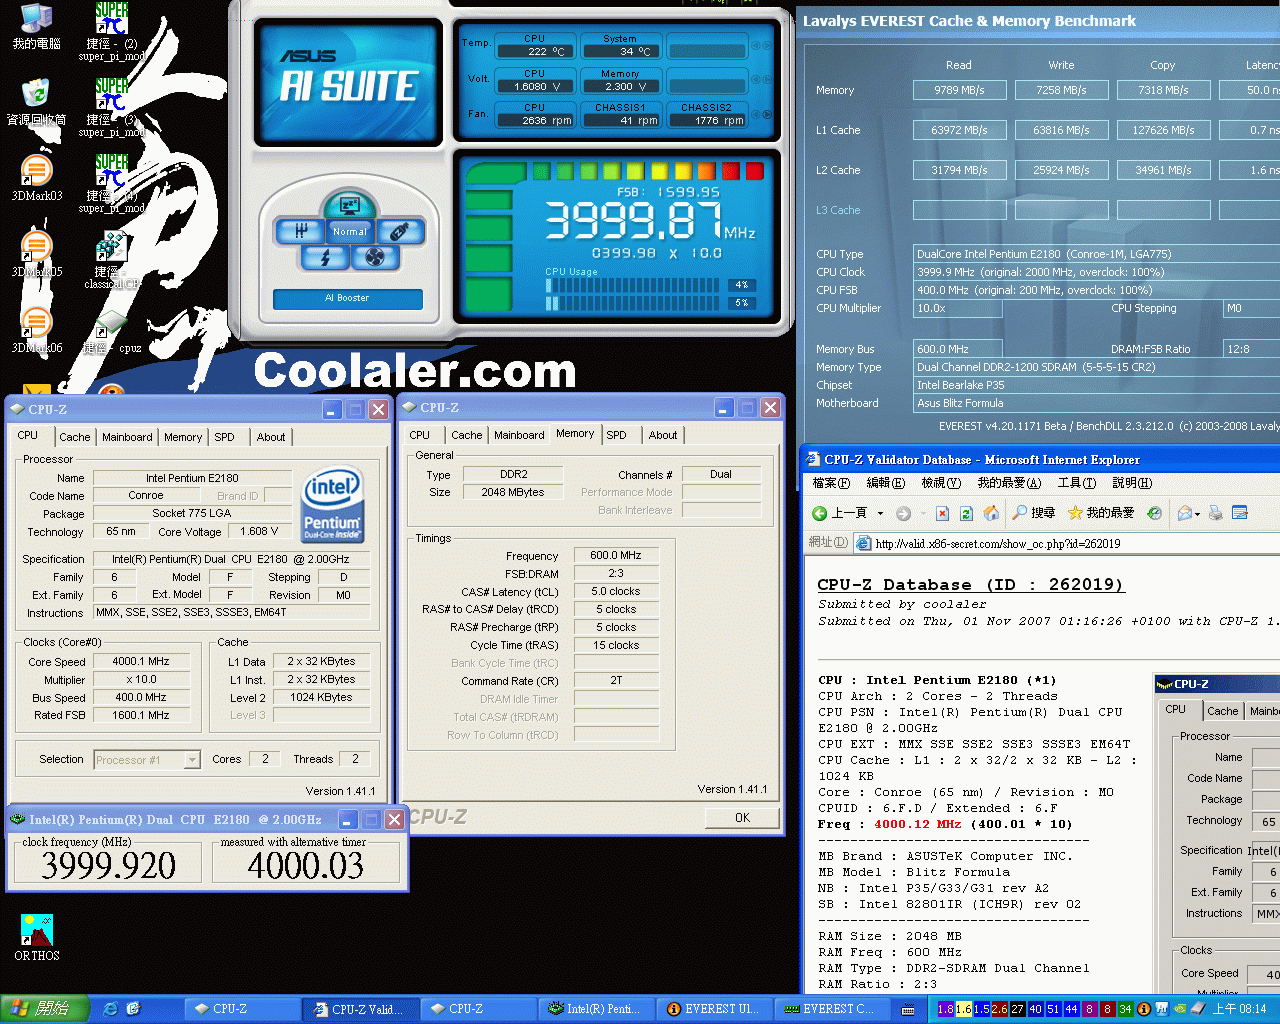The height and width of the screenshot is (1024, 1280).
Task: Click the L1 Cache Write 63816 MB/s value
Action: (1062, 130)
